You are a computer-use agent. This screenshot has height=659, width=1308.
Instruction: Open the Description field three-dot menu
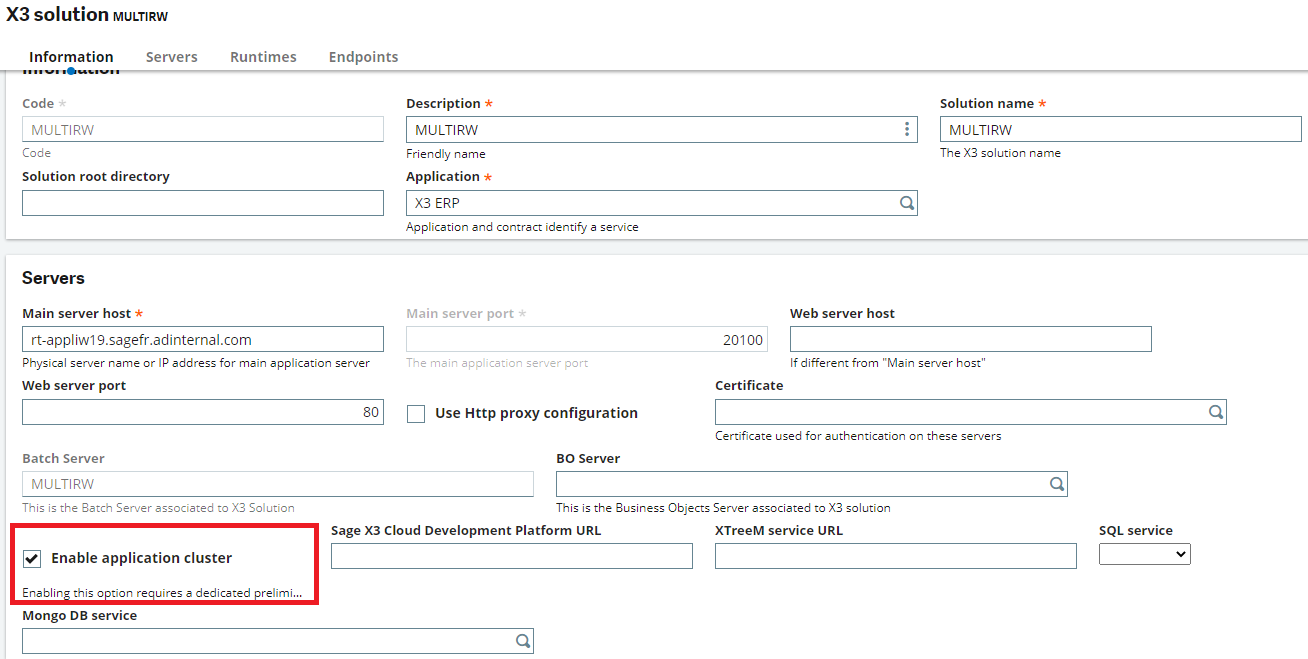pyautogui.click(x=906, y=129)
